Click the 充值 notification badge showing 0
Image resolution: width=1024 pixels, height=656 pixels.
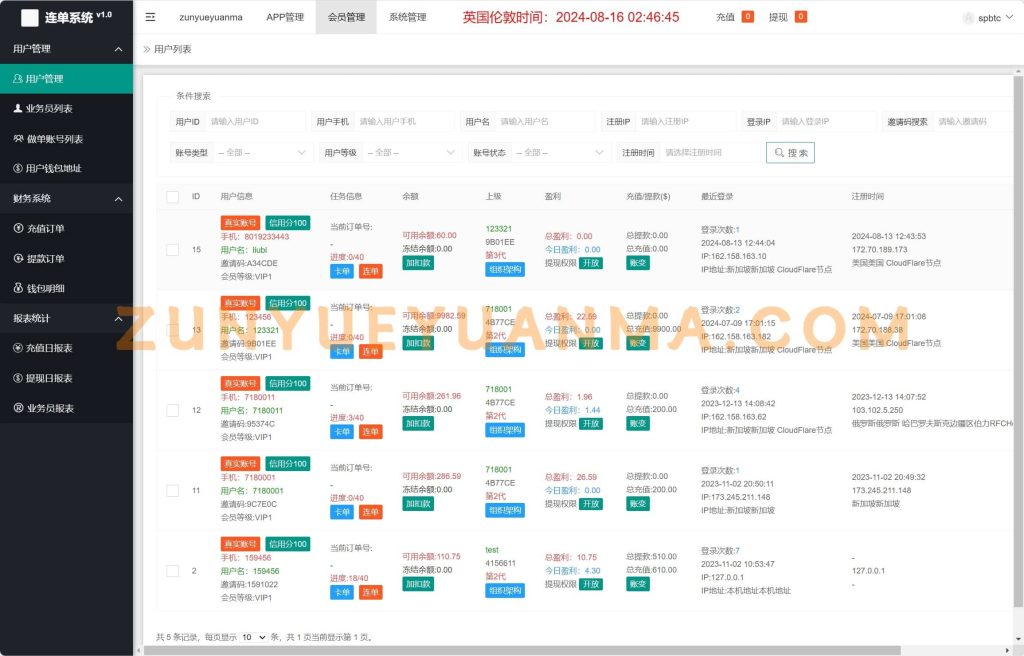pyautogui.click(x=748, y=17)
